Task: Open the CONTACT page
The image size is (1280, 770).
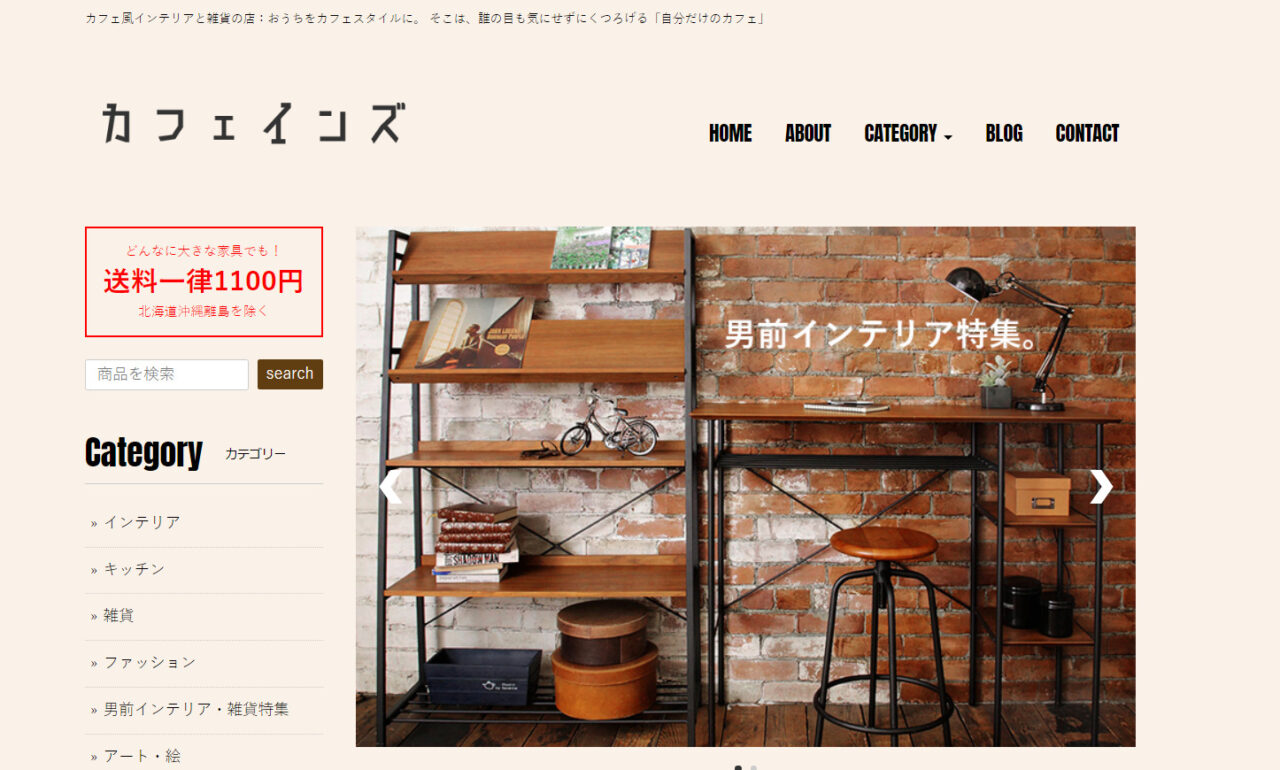Action: 1087,134
